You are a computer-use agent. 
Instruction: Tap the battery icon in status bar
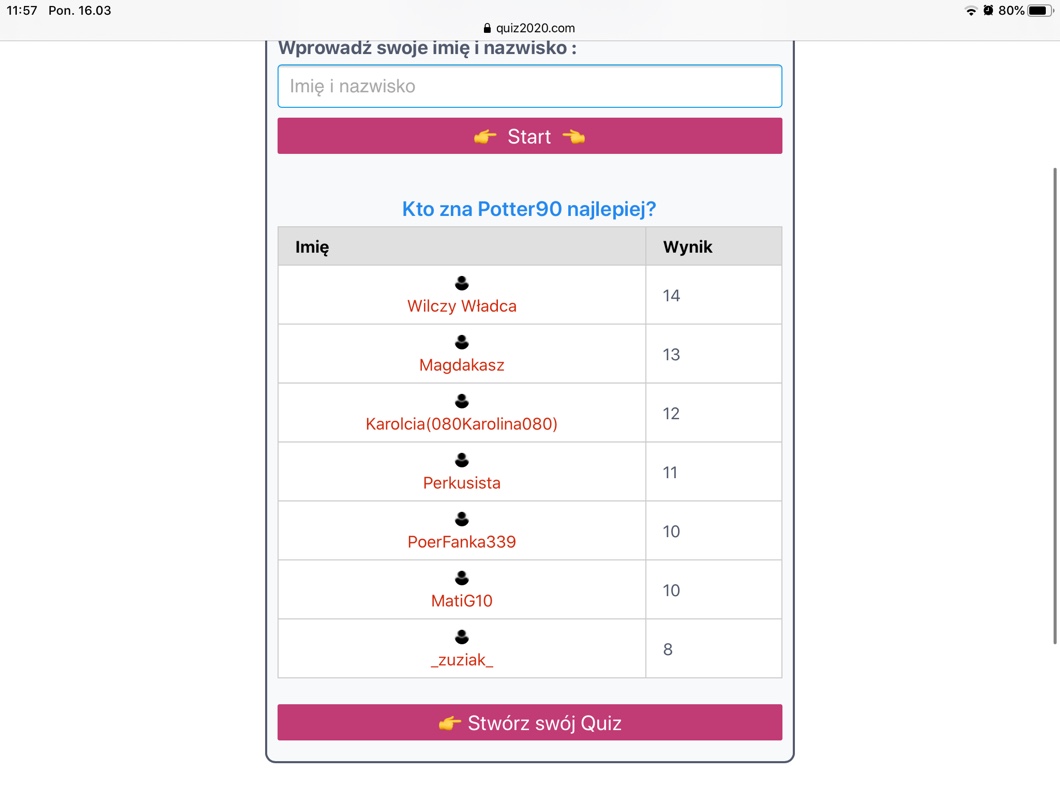[x=1038, y=11]
